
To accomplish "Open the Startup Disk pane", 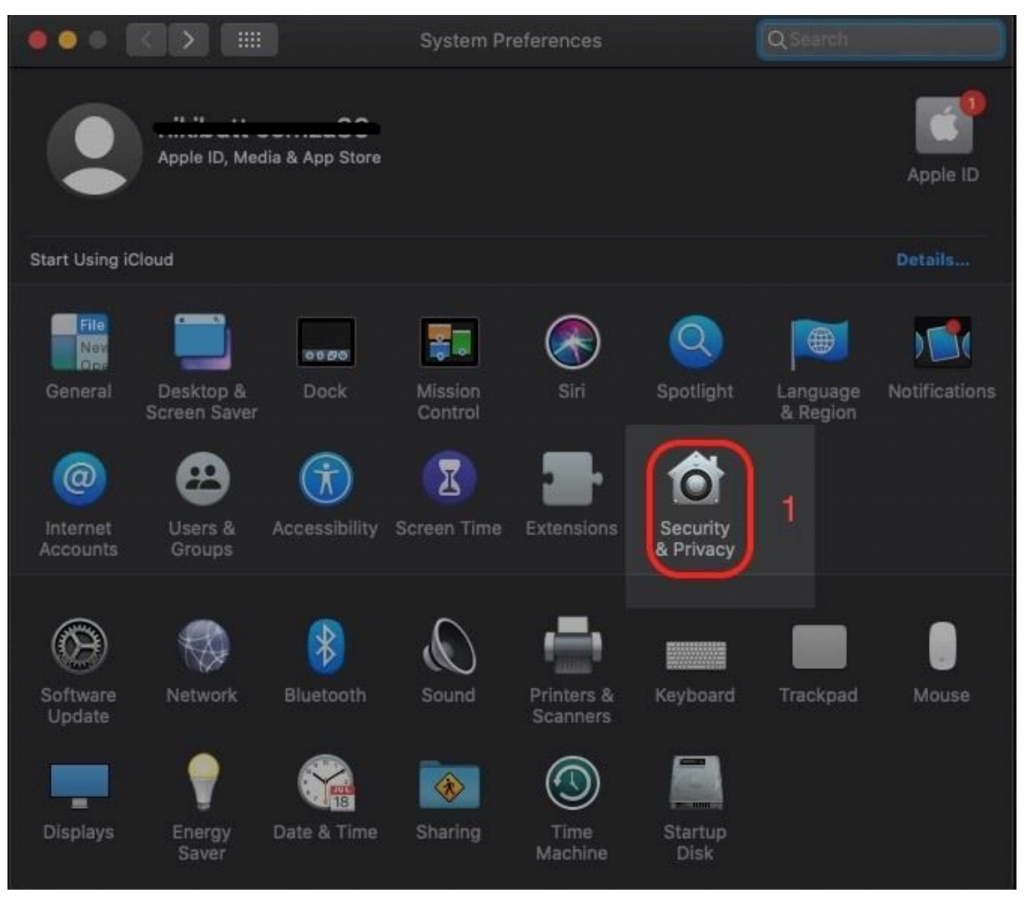I will 695,783.
